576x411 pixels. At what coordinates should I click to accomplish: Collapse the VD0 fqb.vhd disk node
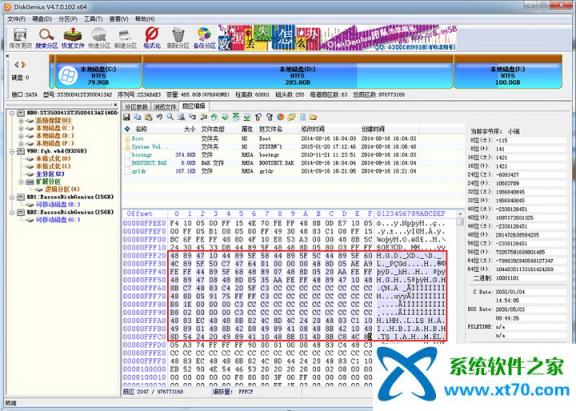(x=12, y=151)
